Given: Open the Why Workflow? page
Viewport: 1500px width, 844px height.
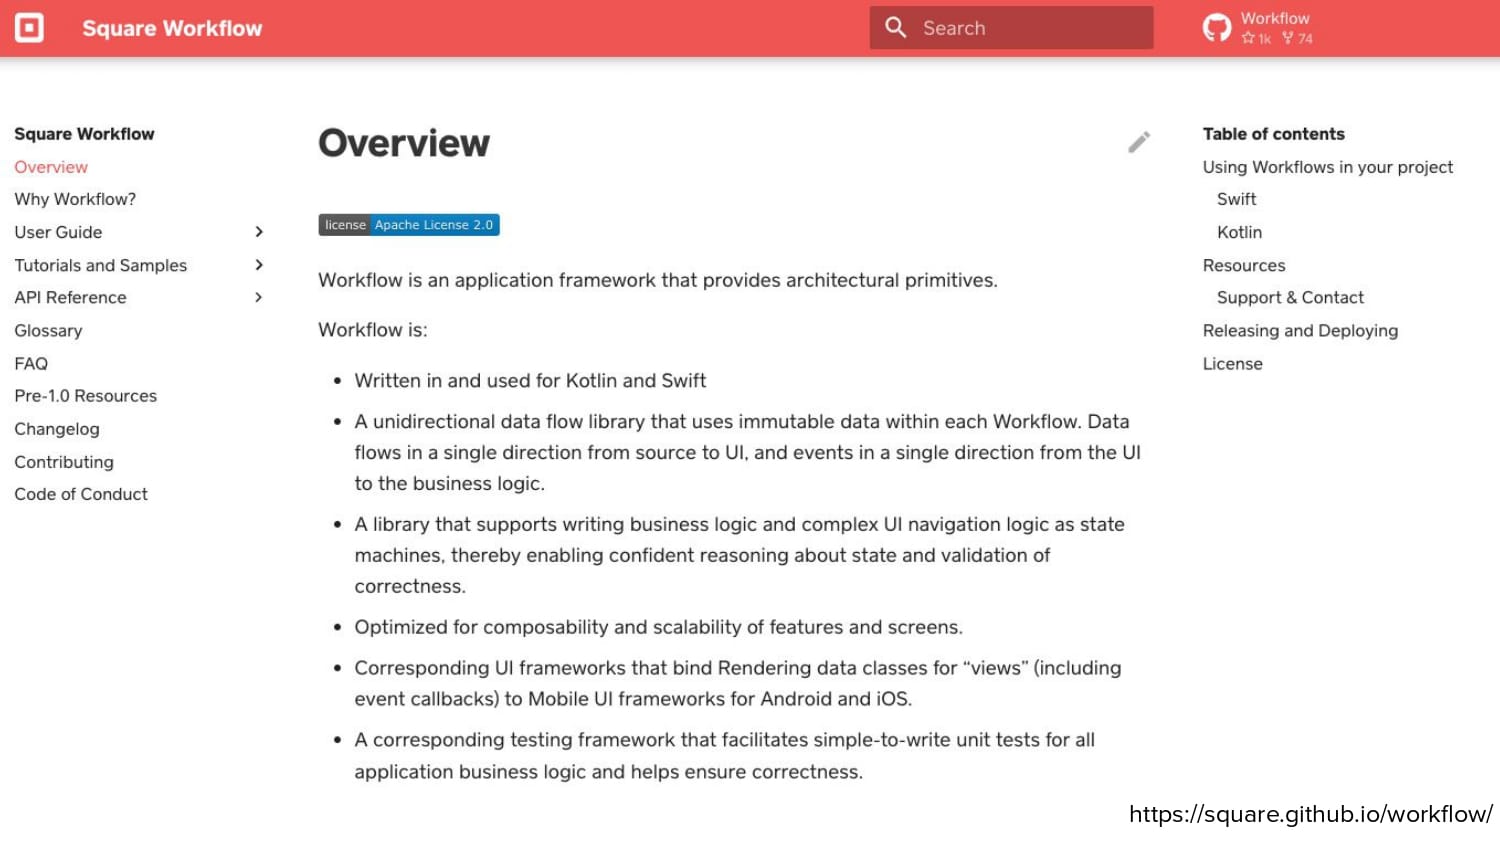Looking at the screenshot, I should pyautogui.click(x=75, y=199).
